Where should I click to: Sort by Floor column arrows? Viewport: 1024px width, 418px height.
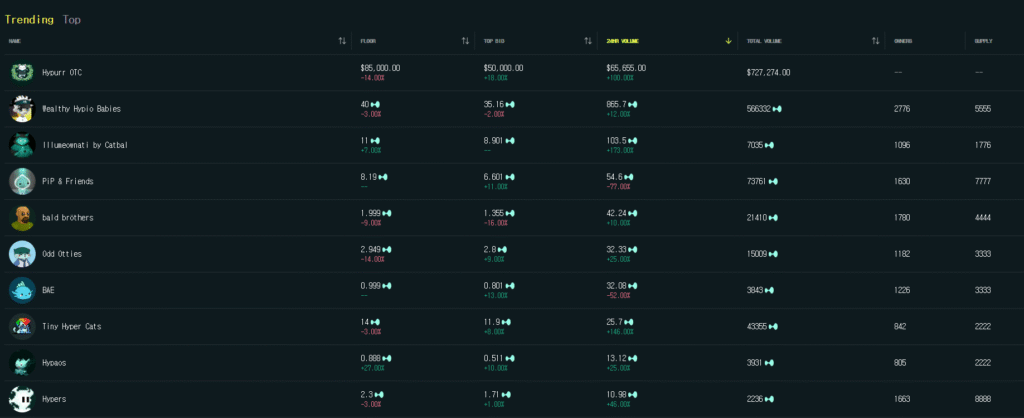[x=465, y=41]
